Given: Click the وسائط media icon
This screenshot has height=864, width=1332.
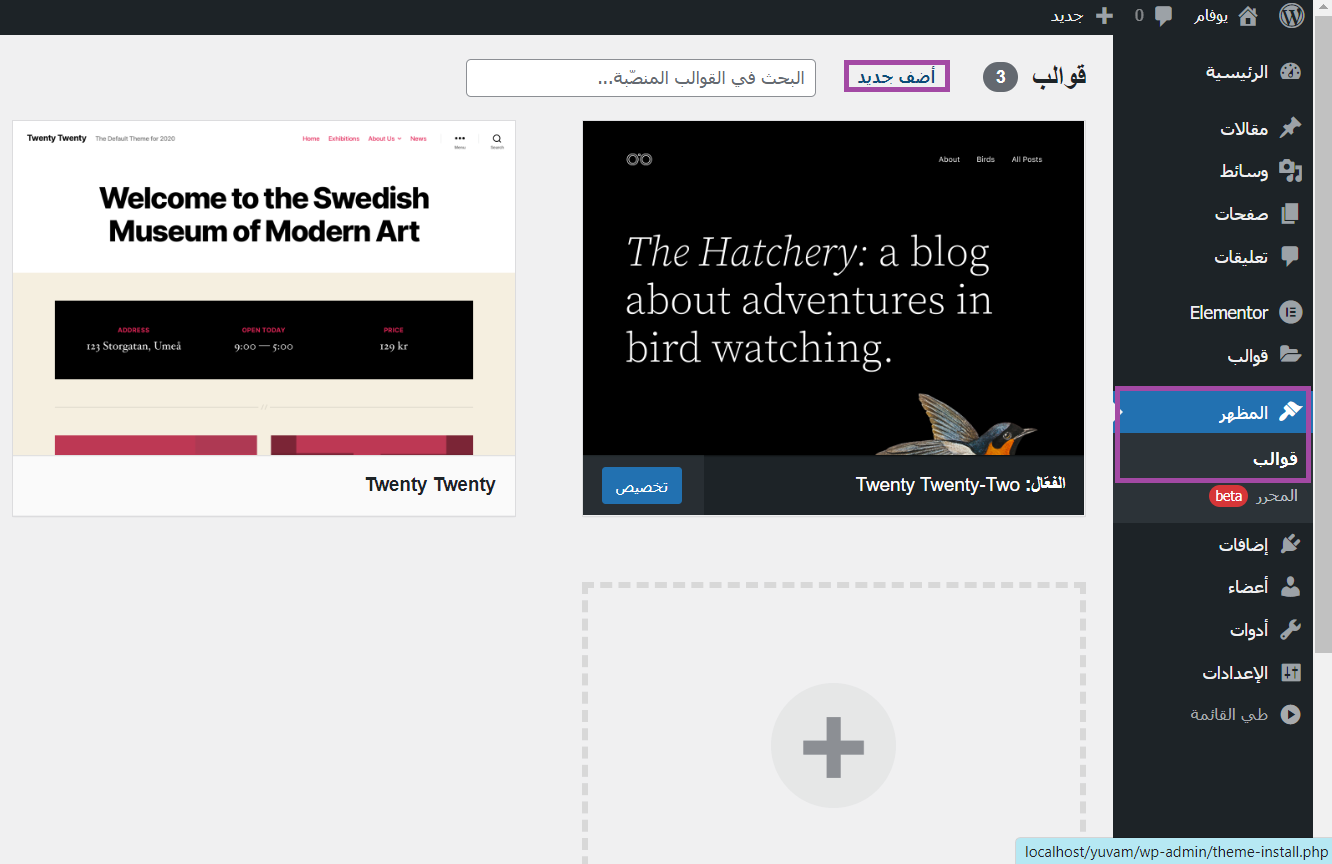Looking at the screenshot, I should pyautogui.click(x=1290, y=171).
